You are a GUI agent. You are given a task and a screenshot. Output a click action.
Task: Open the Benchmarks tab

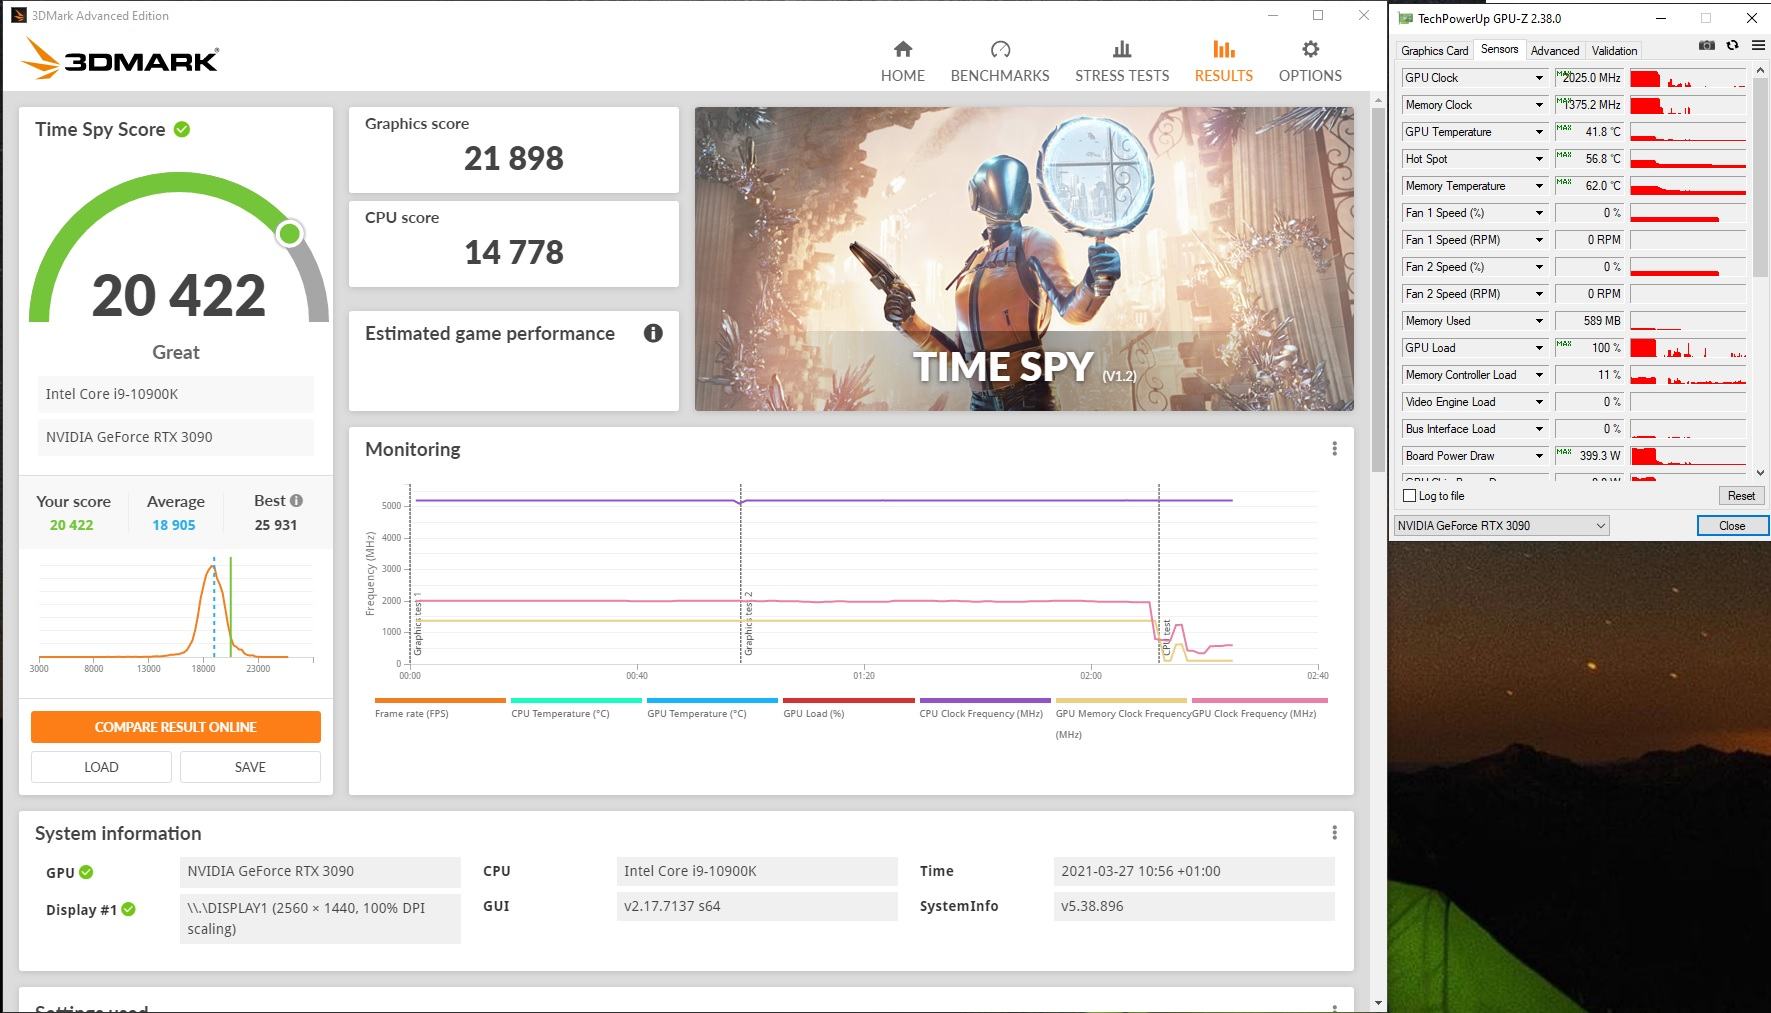coord(1000,61)
